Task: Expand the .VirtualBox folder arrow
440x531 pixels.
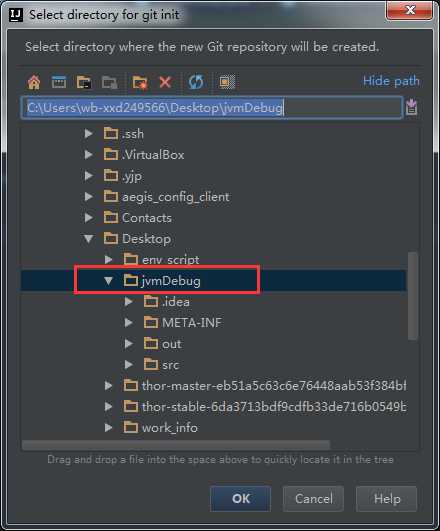Action: [x=88, y=154]
